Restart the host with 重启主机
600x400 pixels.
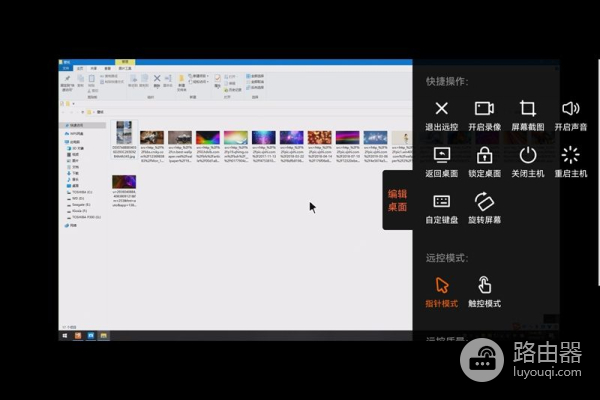[571, 155]
